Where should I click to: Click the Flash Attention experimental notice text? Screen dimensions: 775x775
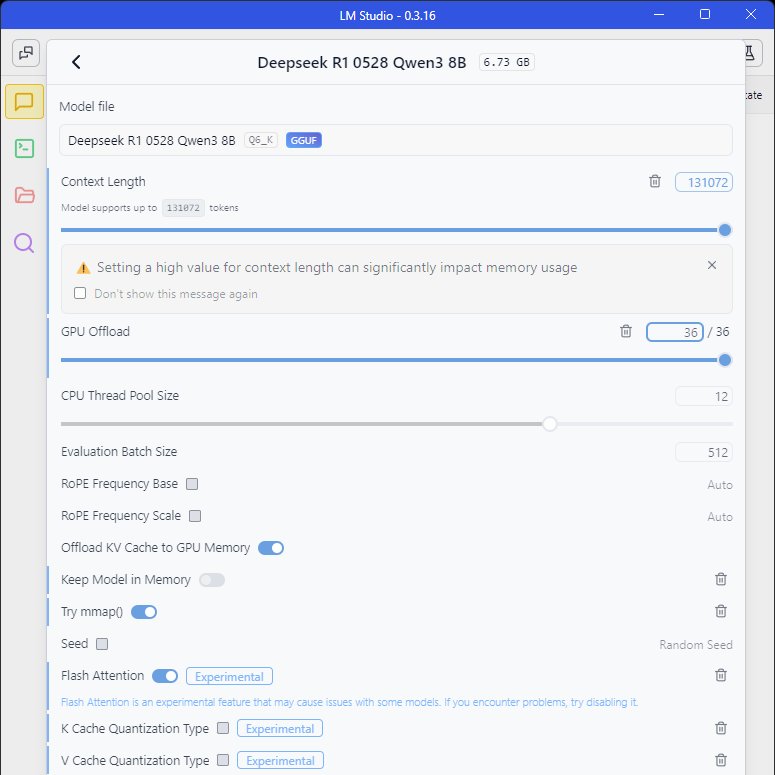coord(349,702)
